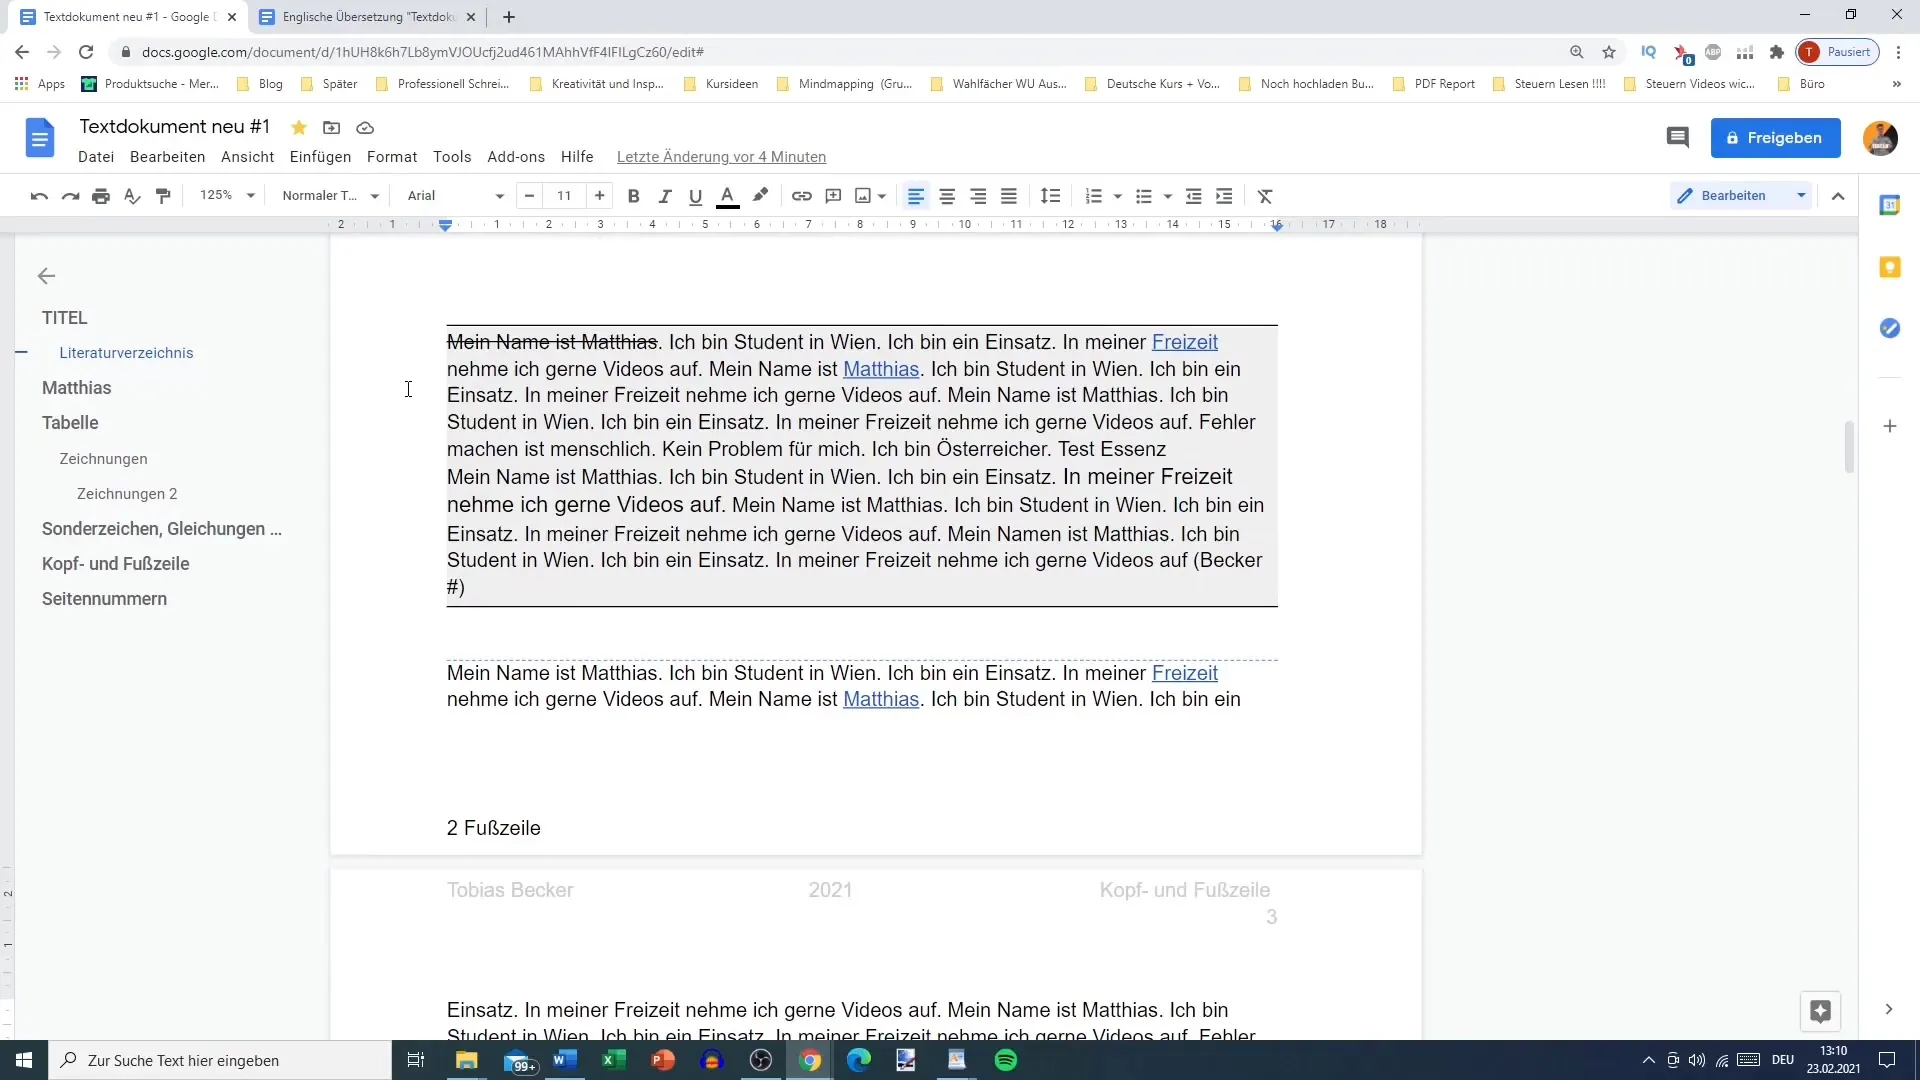Apply bulleted list
The height and width of the screenshot is (1080, 1920).
tap(1144, 196)
